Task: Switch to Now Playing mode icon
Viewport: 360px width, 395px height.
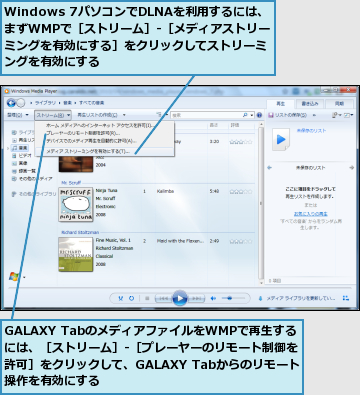Action: tap(346, 298)
